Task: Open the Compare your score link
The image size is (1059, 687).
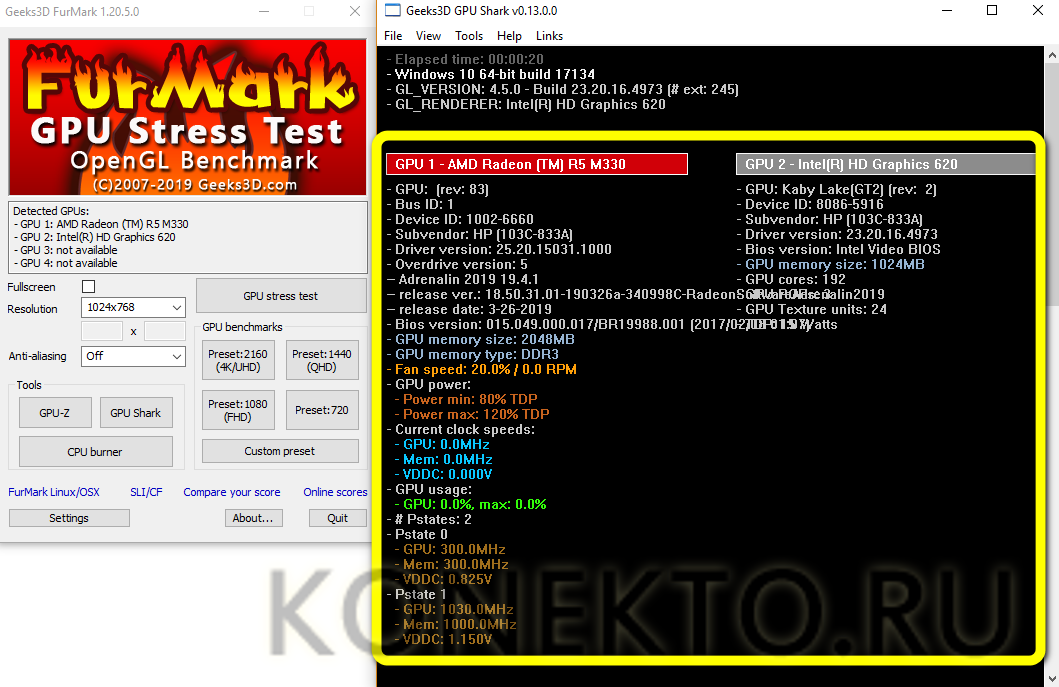Action: pyautogui.click(x=232, y=492)
